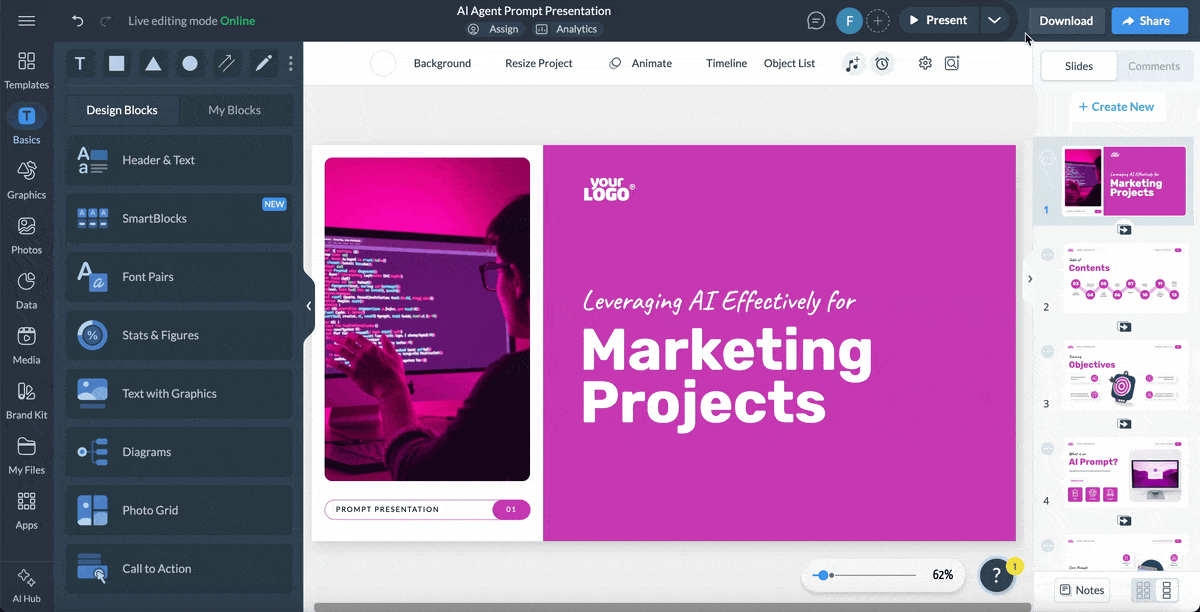Select the pen drawing tool
This screenshot has height=612, width=1200.
[x=263, y=64]
